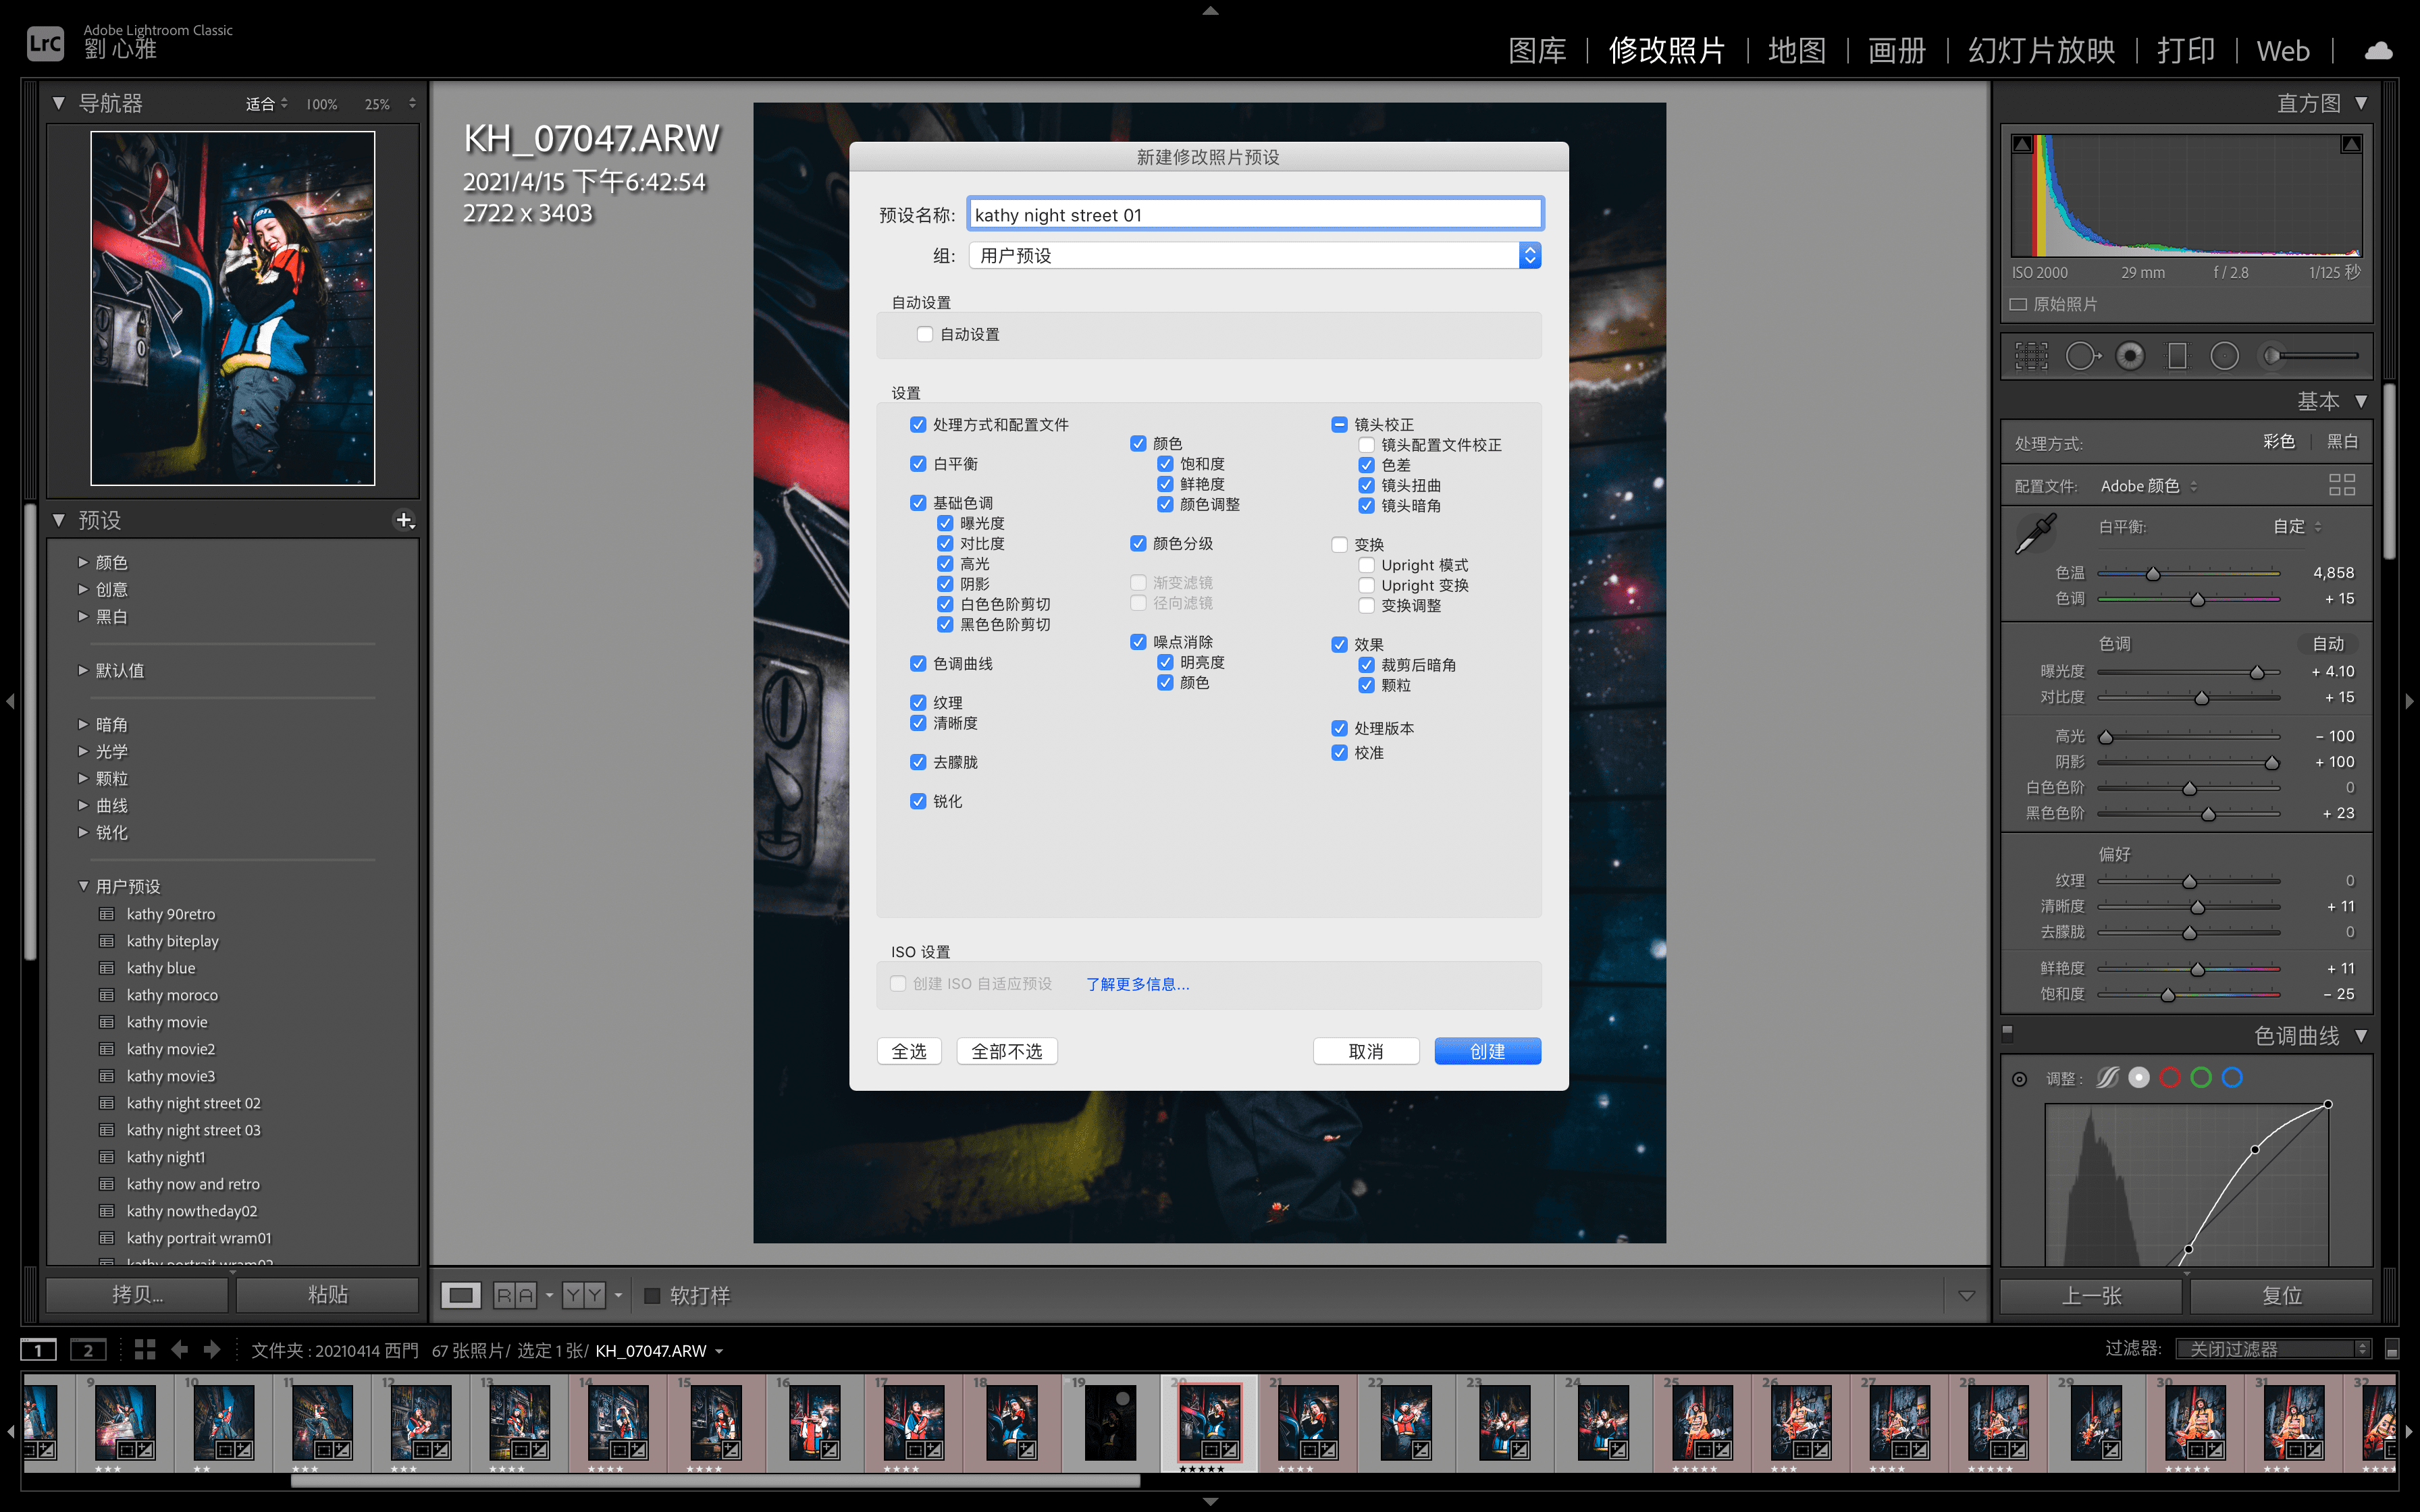Toggle the 变换 checkbox in settings panel

coord(1340,543)
